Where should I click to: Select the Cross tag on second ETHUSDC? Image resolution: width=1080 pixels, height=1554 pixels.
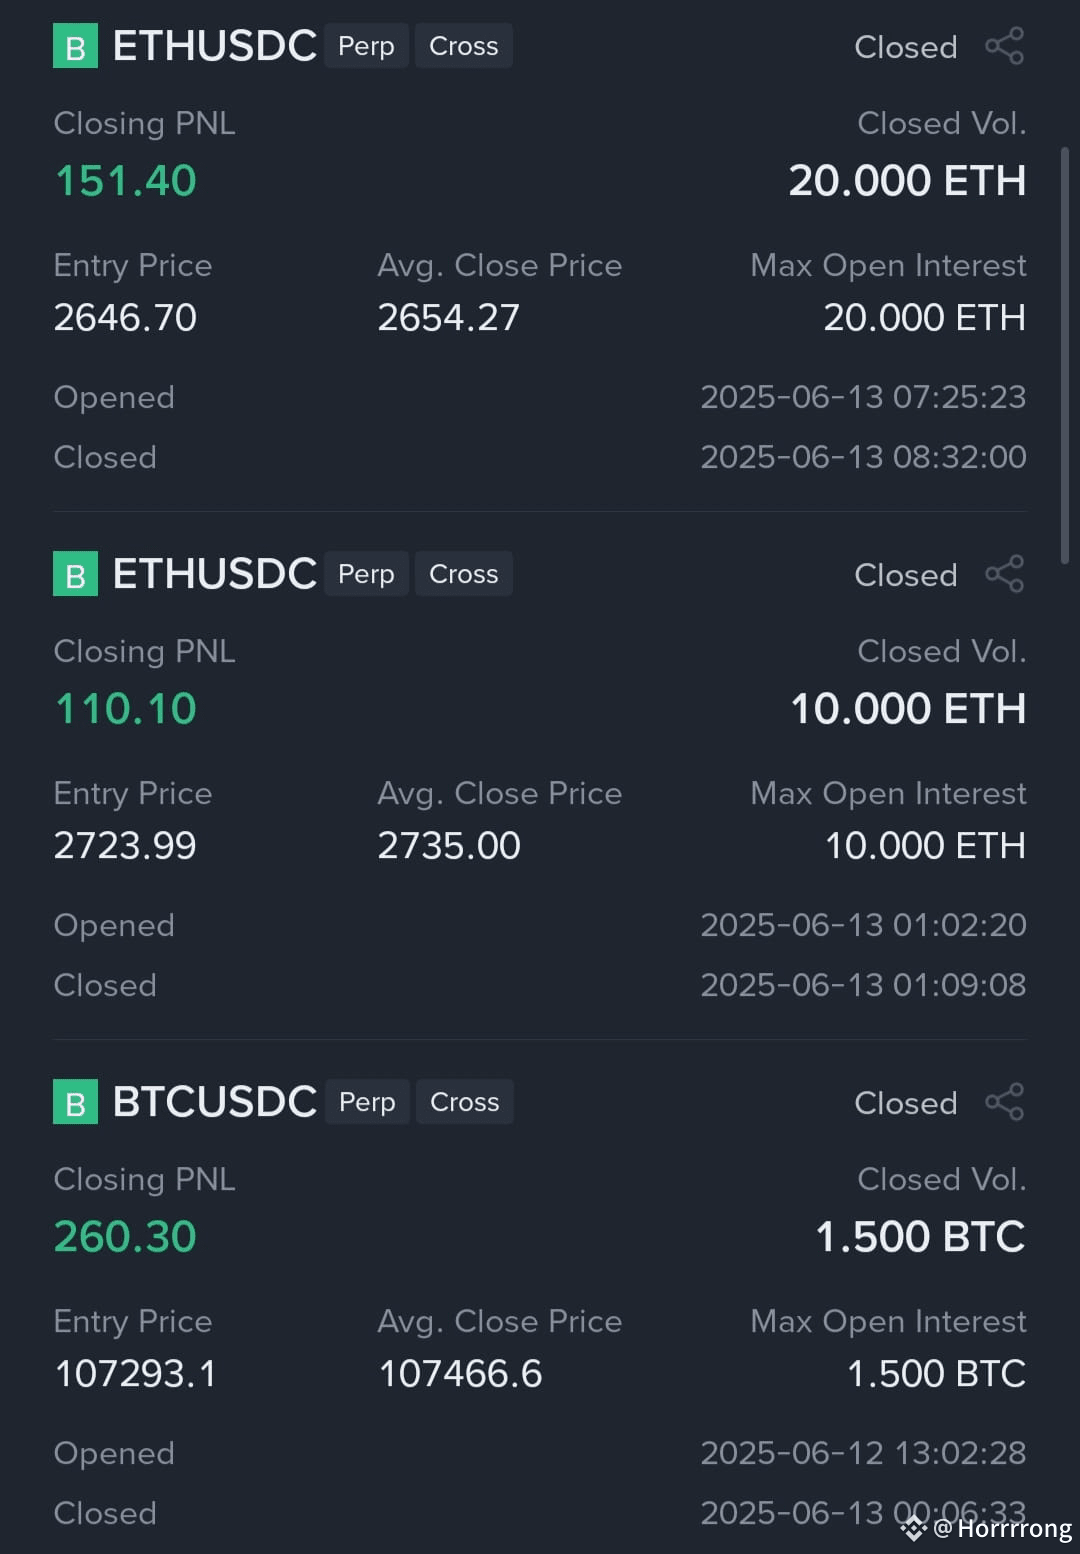click(464, 574)
